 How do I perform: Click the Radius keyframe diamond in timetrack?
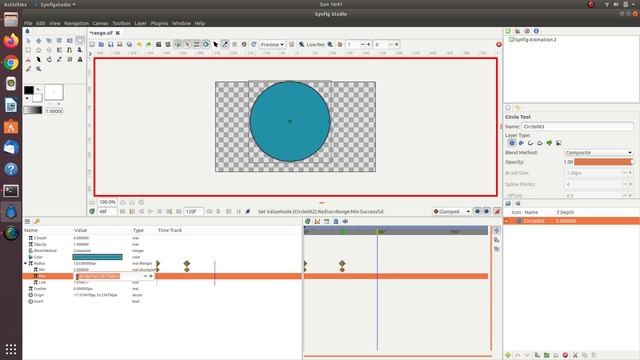342,263
